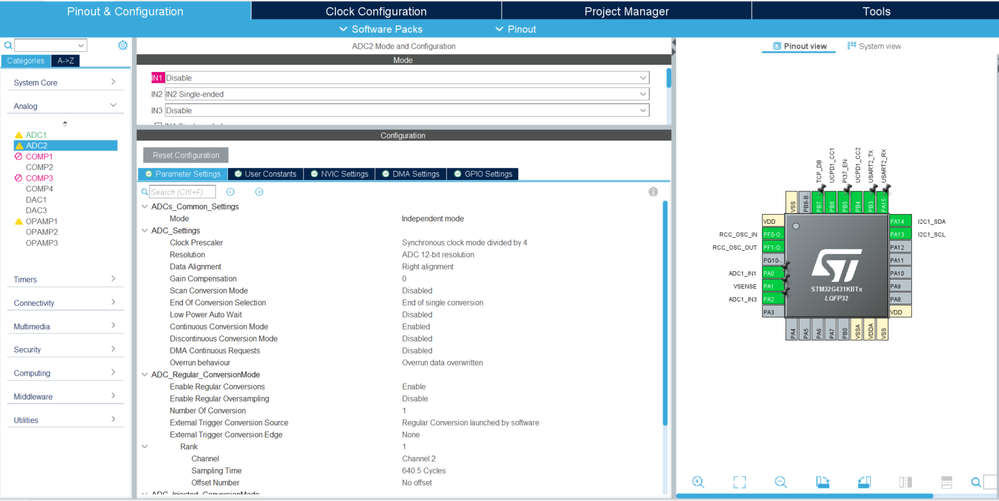Zoom out of the pinout view

[780, 482]
